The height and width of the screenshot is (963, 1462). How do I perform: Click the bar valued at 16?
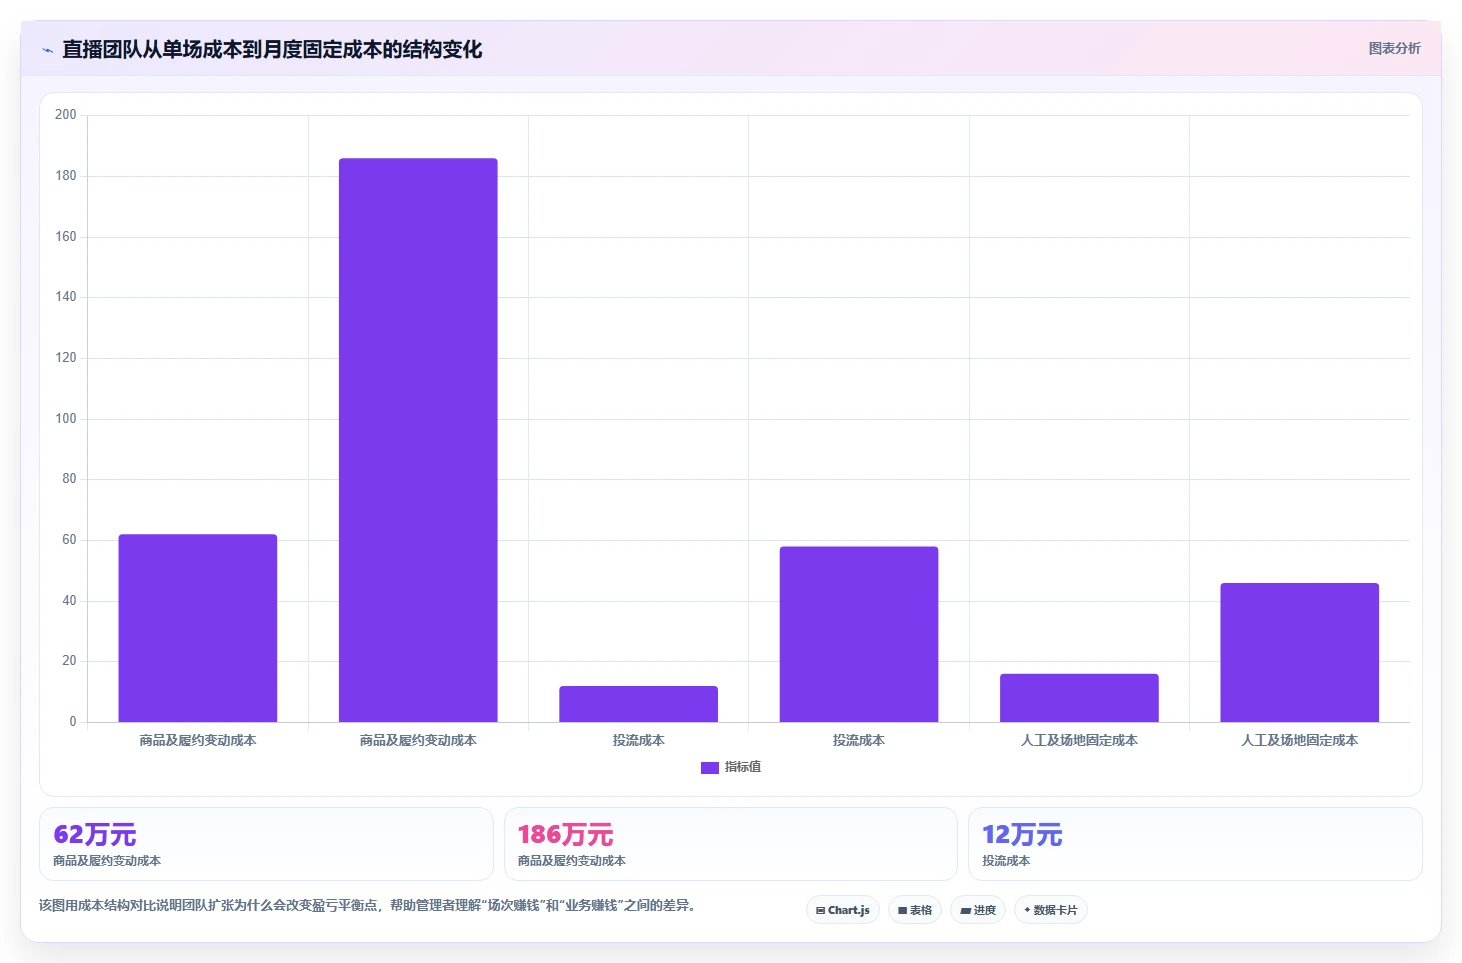point(1079,698)
